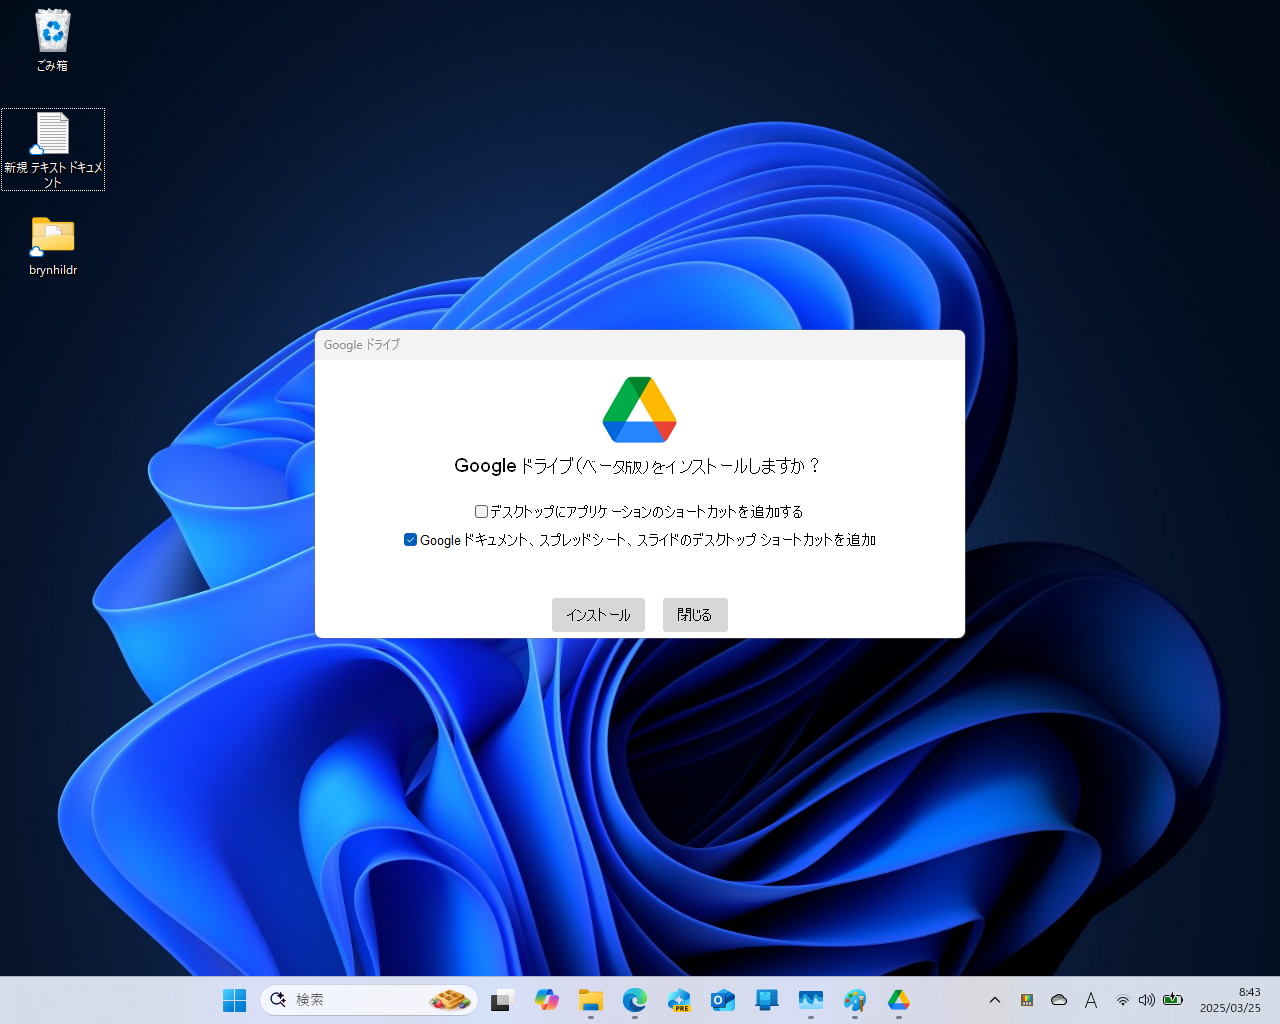1280x1024 pixels.
Task: Open Outlook from the taskbar
Action: coord(723,999)
